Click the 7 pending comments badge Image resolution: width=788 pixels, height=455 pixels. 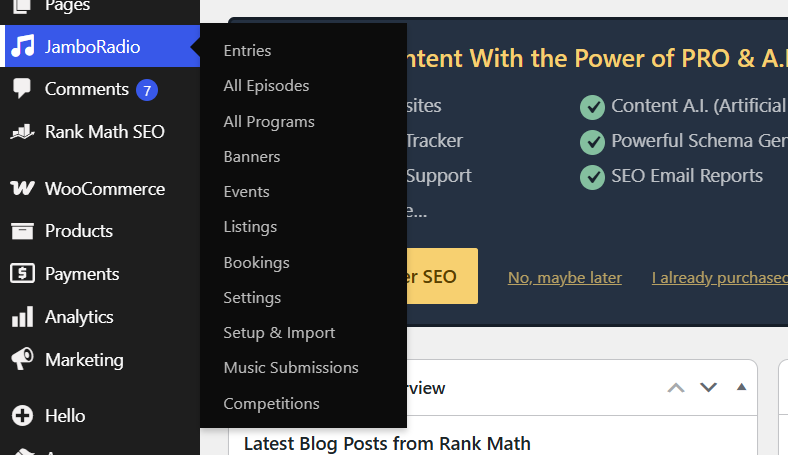coord(147,90)
